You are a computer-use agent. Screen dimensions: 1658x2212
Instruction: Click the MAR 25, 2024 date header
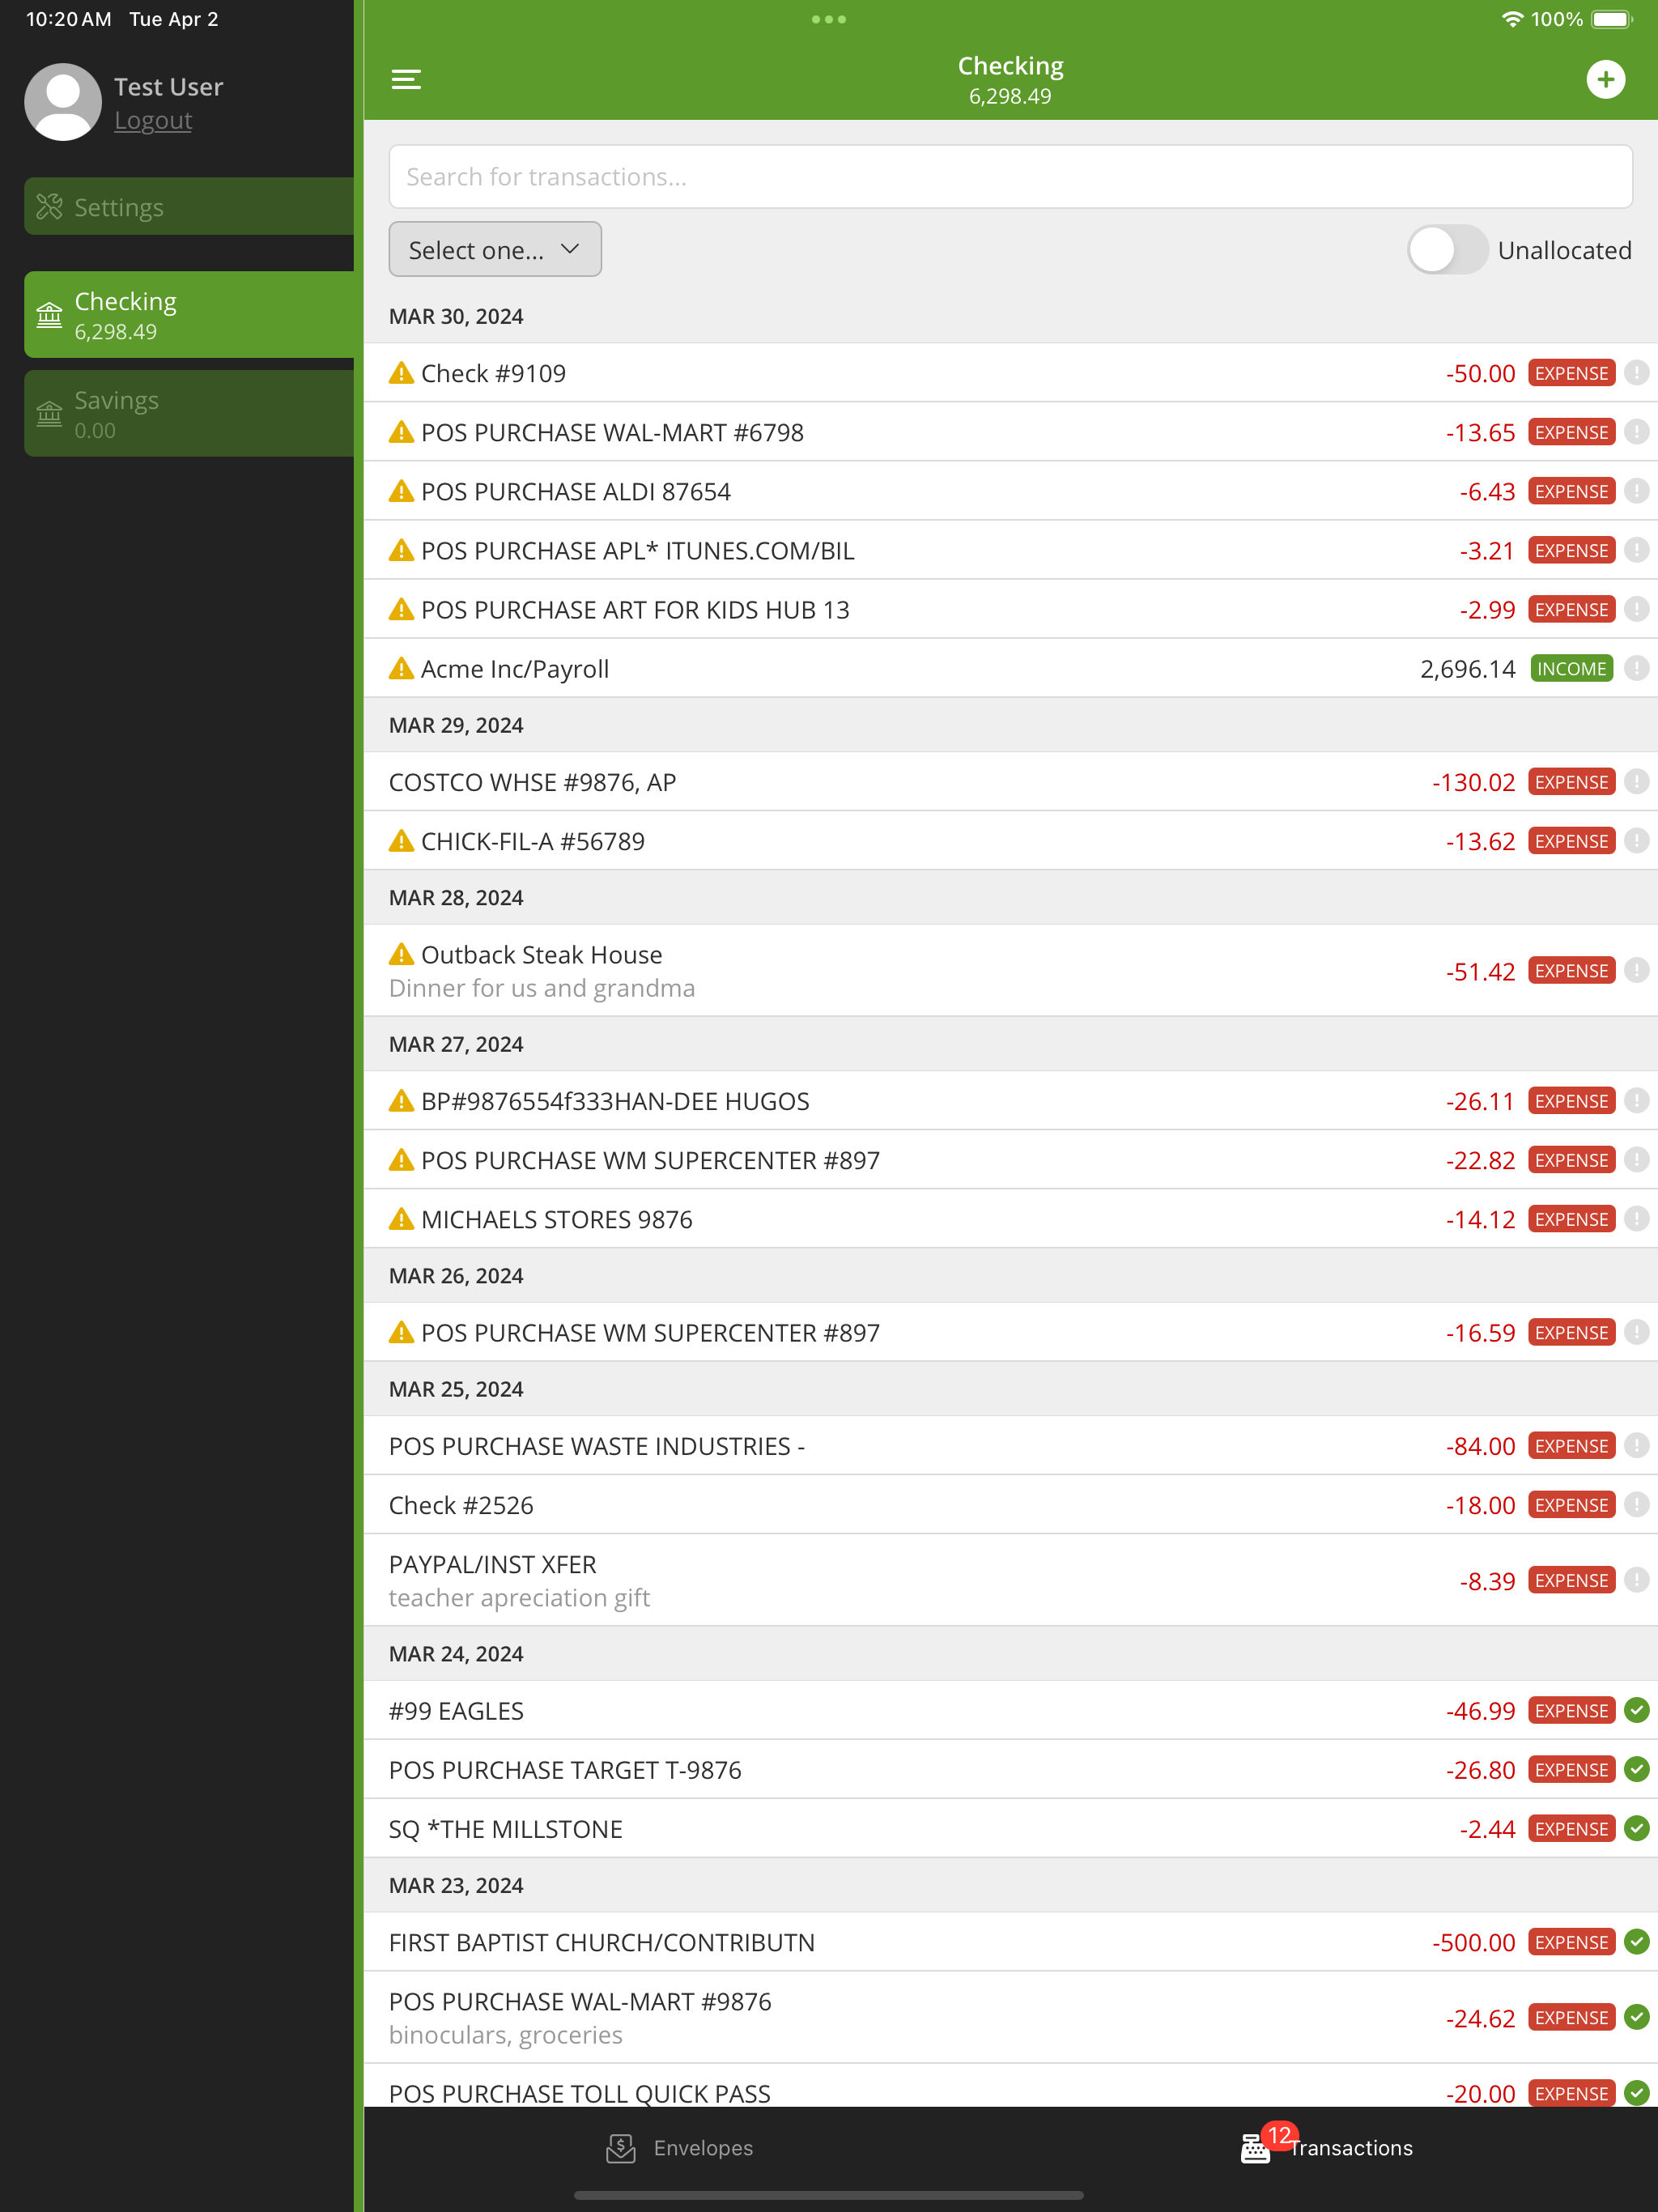[x=456, y=1389]
